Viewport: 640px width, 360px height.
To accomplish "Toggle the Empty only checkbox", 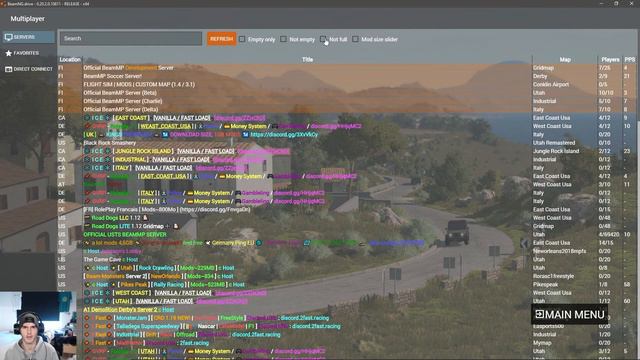I will click(242, 39).
